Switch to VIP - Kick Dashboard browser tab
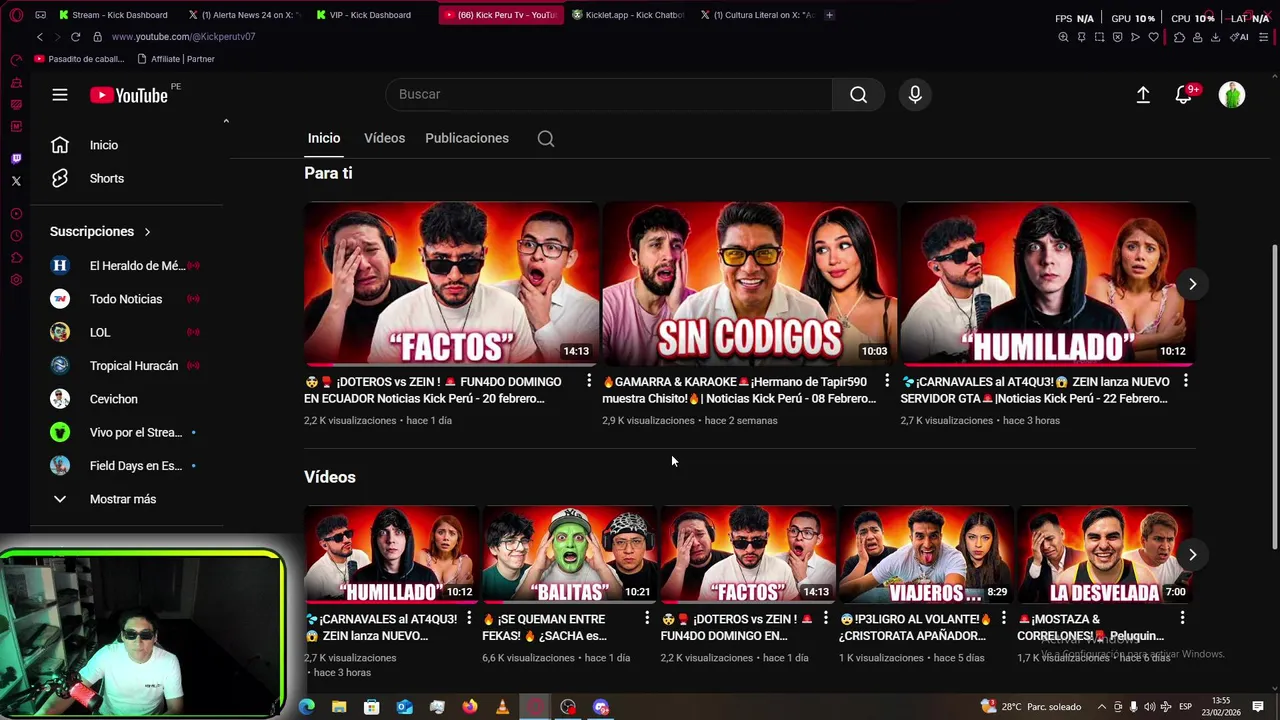 (x=363, y=15)
